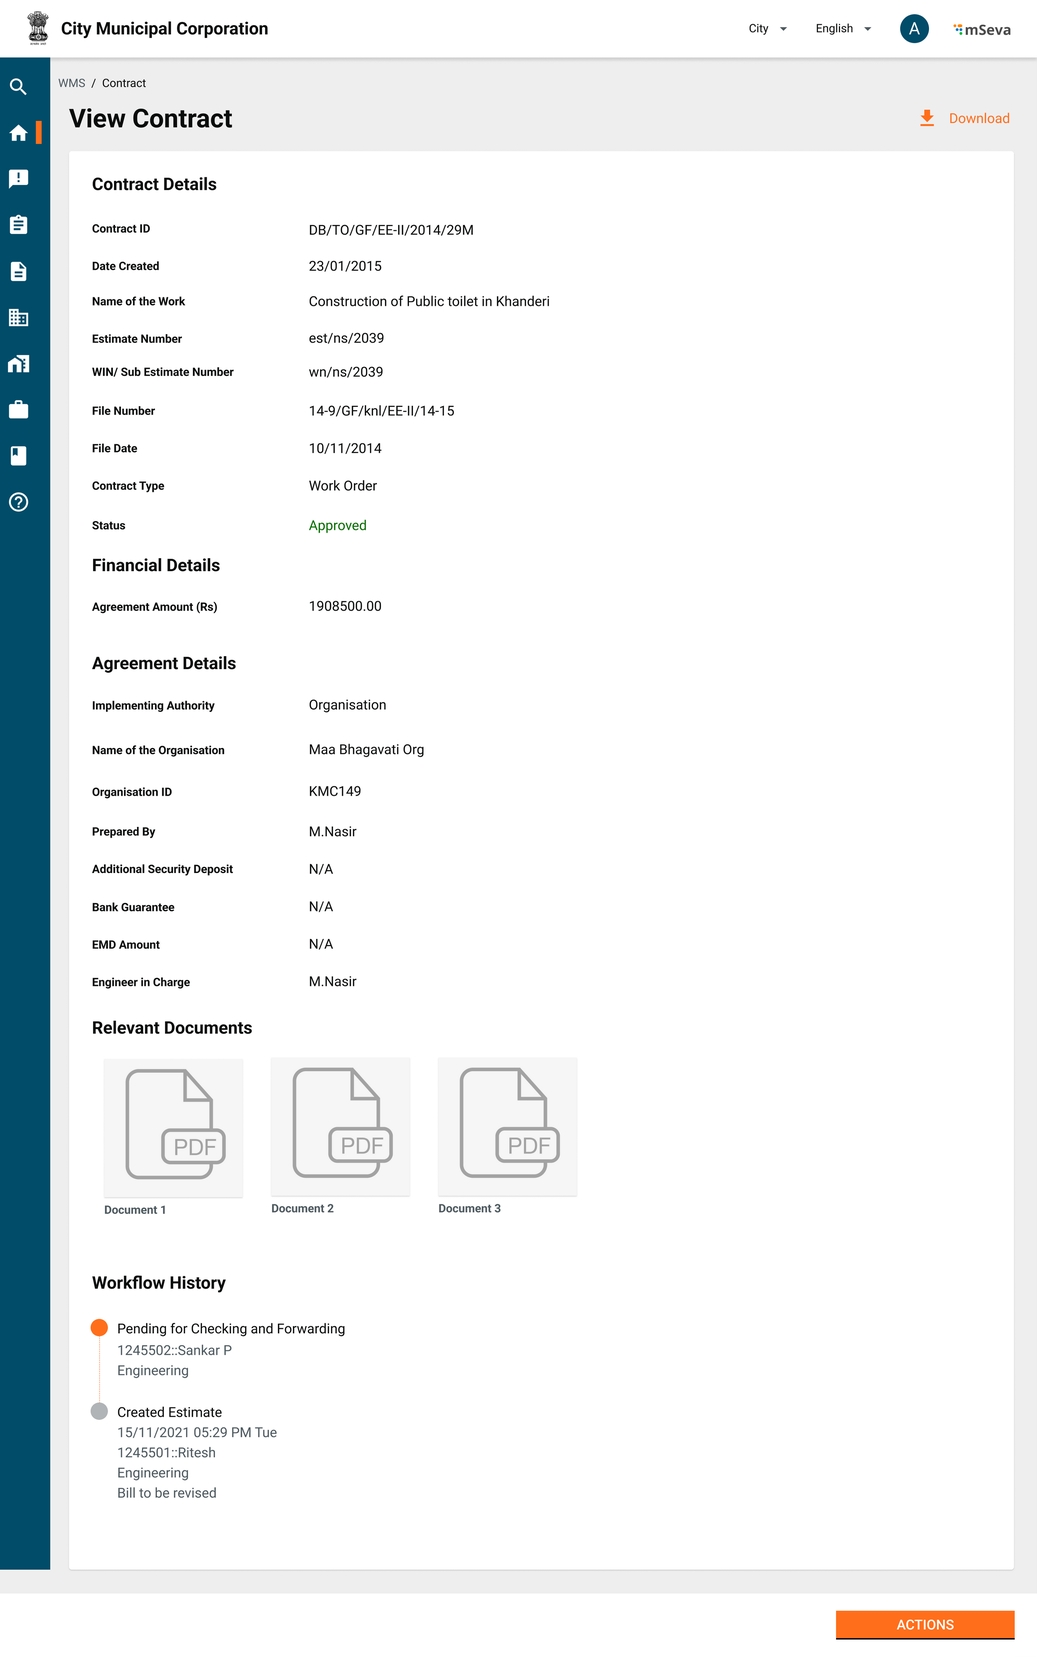The image size is (1037, 1657).
Task: Click the search icon in sidebar
Action: pyautogui.click(x=18, y=87)
